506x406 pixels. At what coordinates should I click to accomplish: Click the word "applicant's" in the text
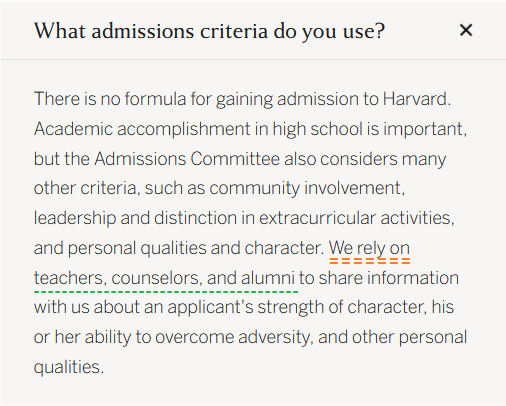(210, 307)
